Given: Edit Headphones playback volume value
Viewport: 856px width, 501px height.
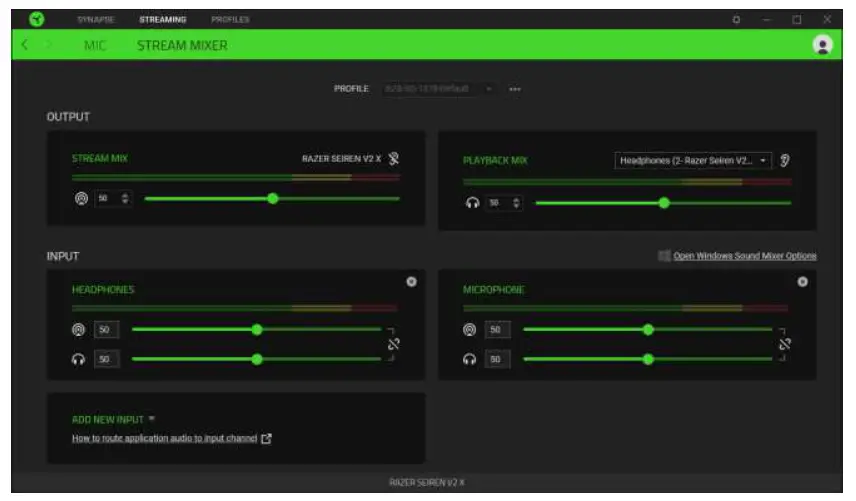Looking at the screenshot, I should coord(106,359).
